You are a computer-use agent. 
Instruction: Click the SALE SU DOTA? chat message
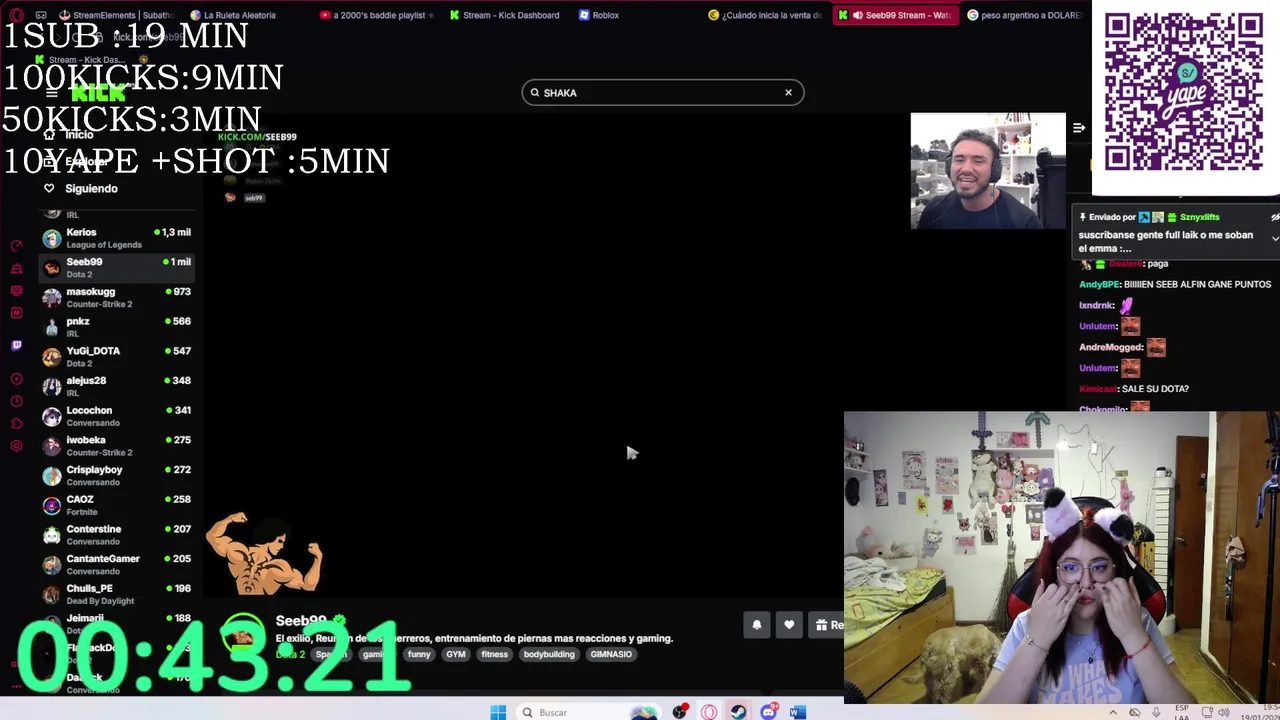pyautogui.click(x=1155, y=389)
